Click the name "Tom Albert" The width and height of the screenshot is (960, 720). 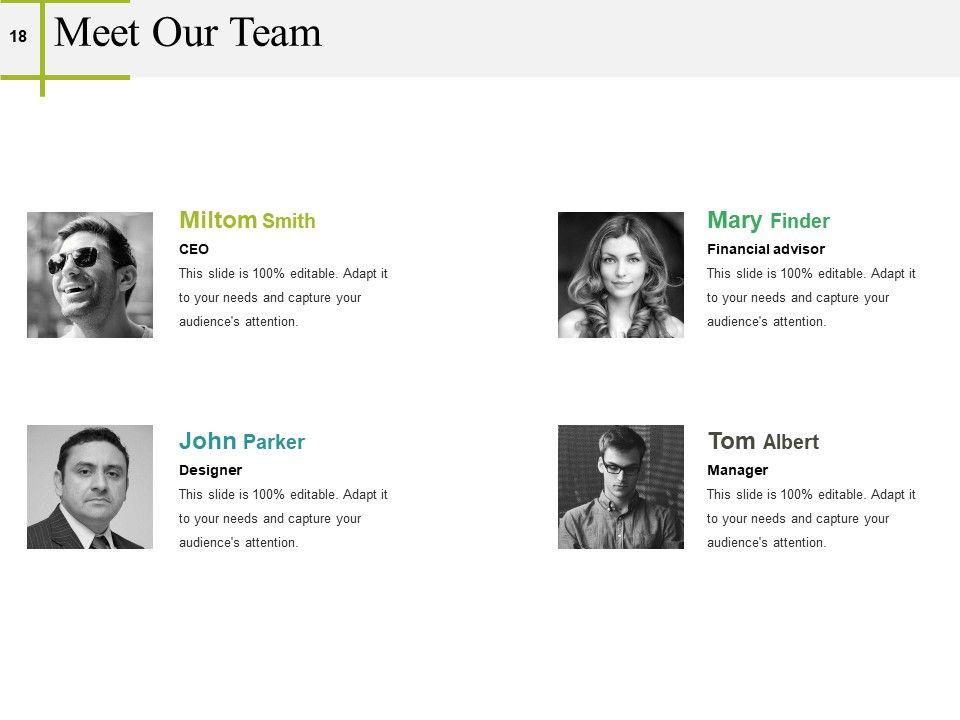(763, 441)
